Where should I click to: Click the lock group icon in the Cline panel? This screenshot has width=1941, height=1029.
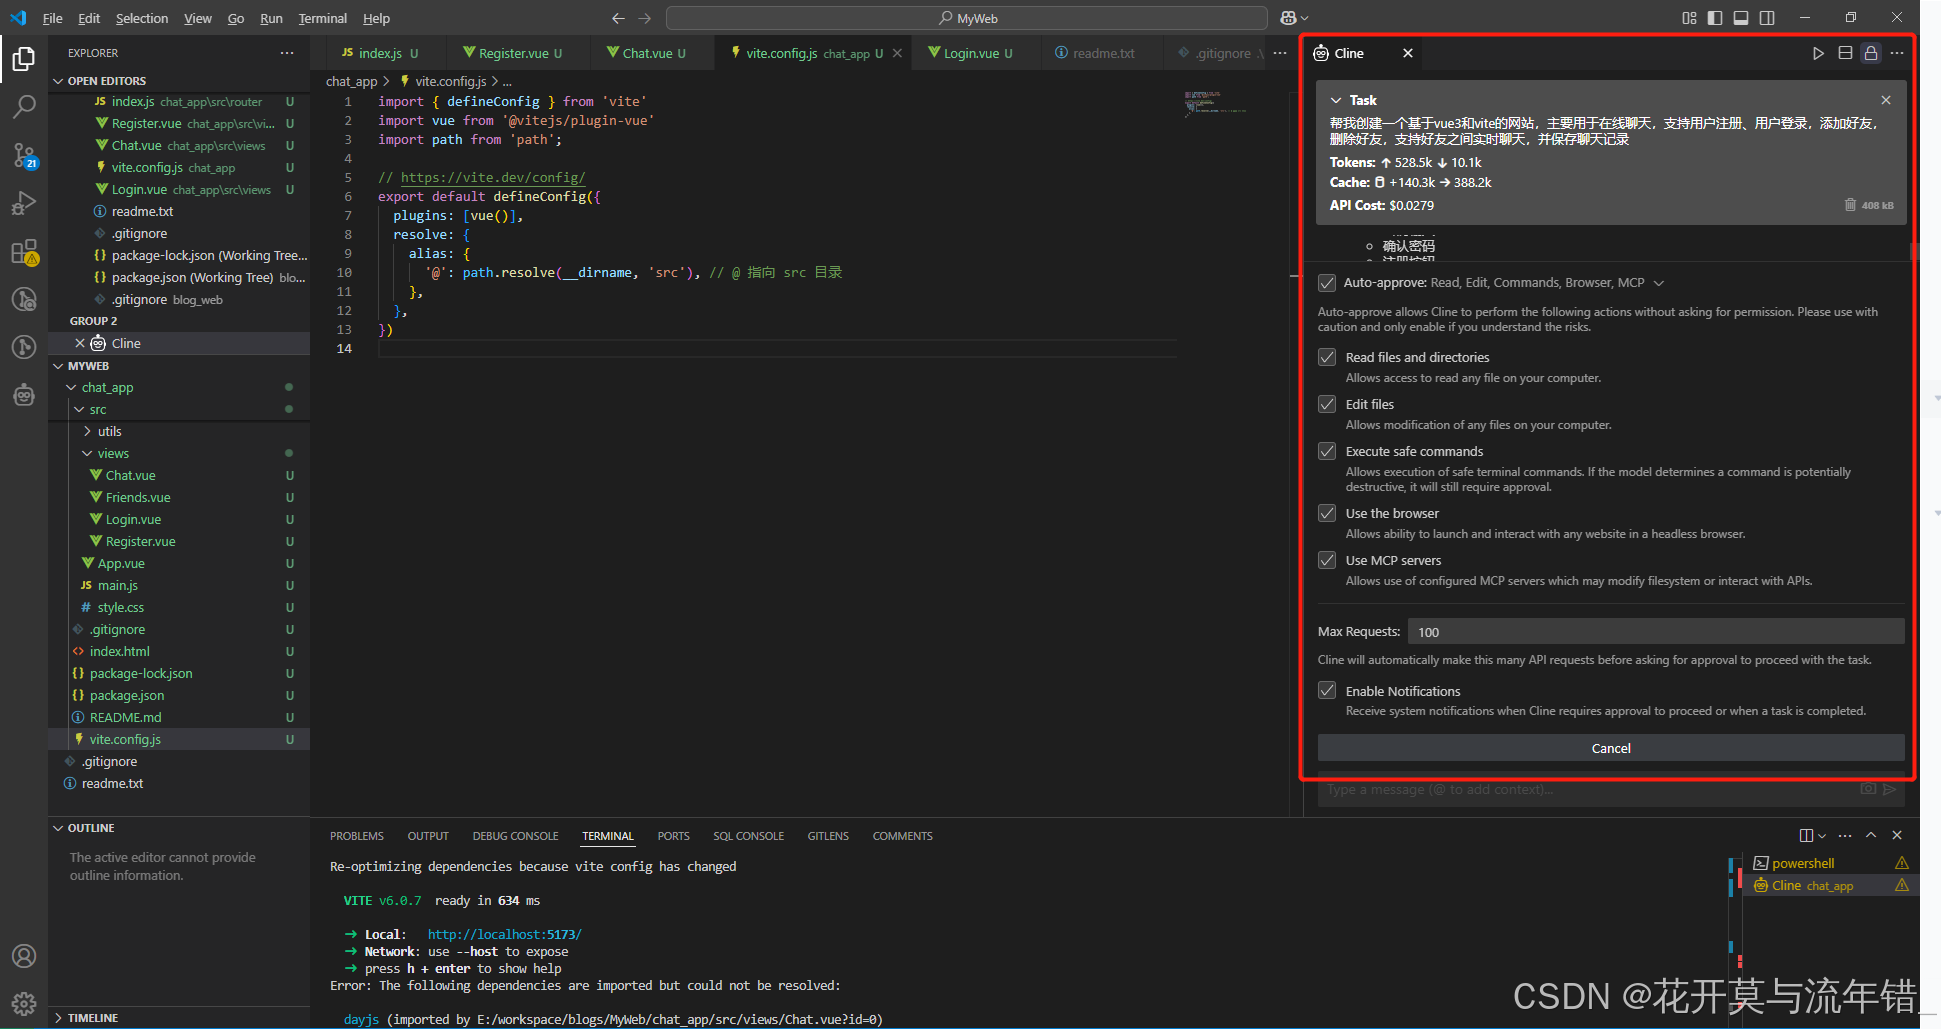point(1871,53)
